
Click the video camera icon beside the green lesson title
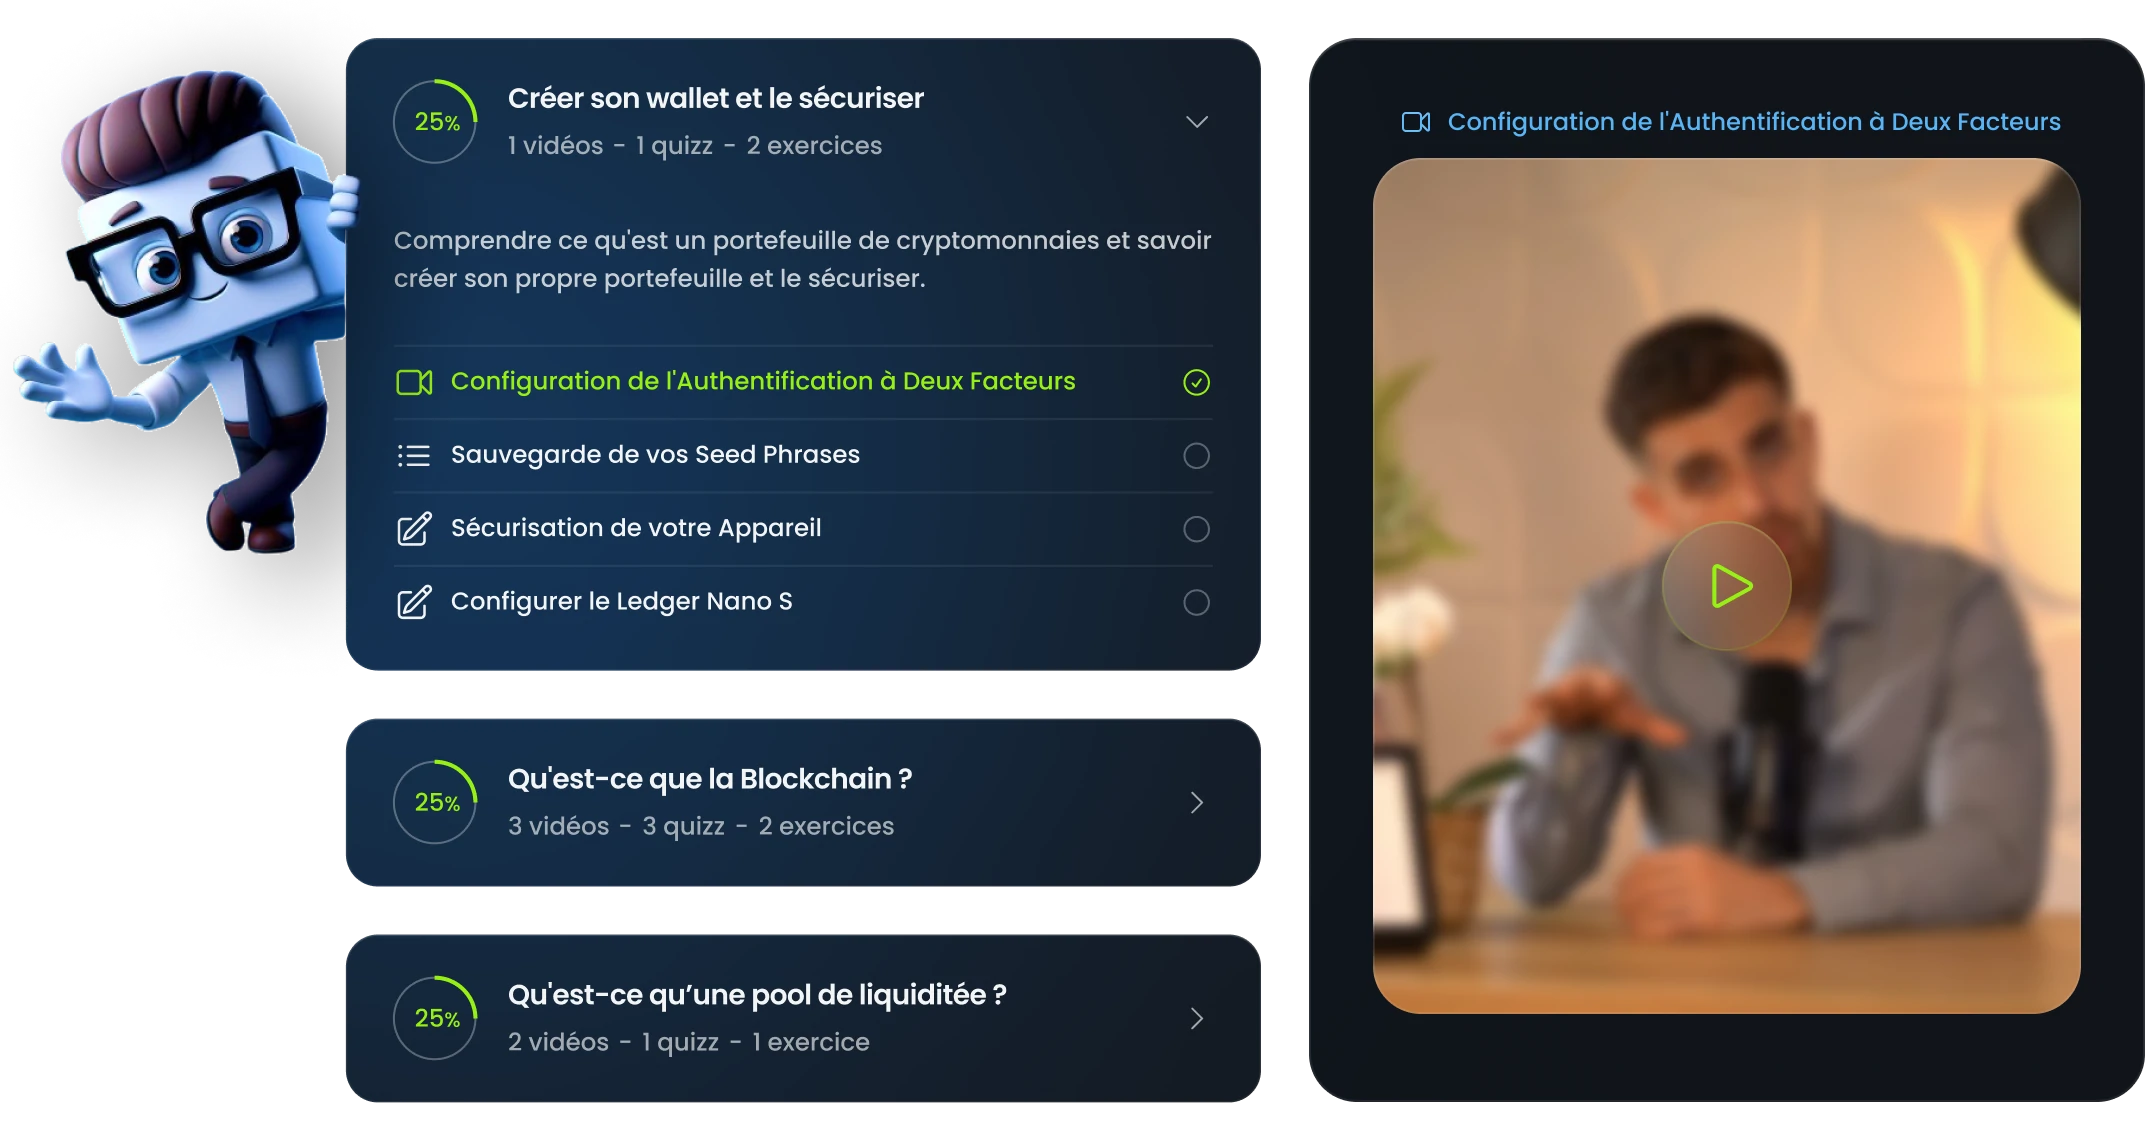click(414, 382)
